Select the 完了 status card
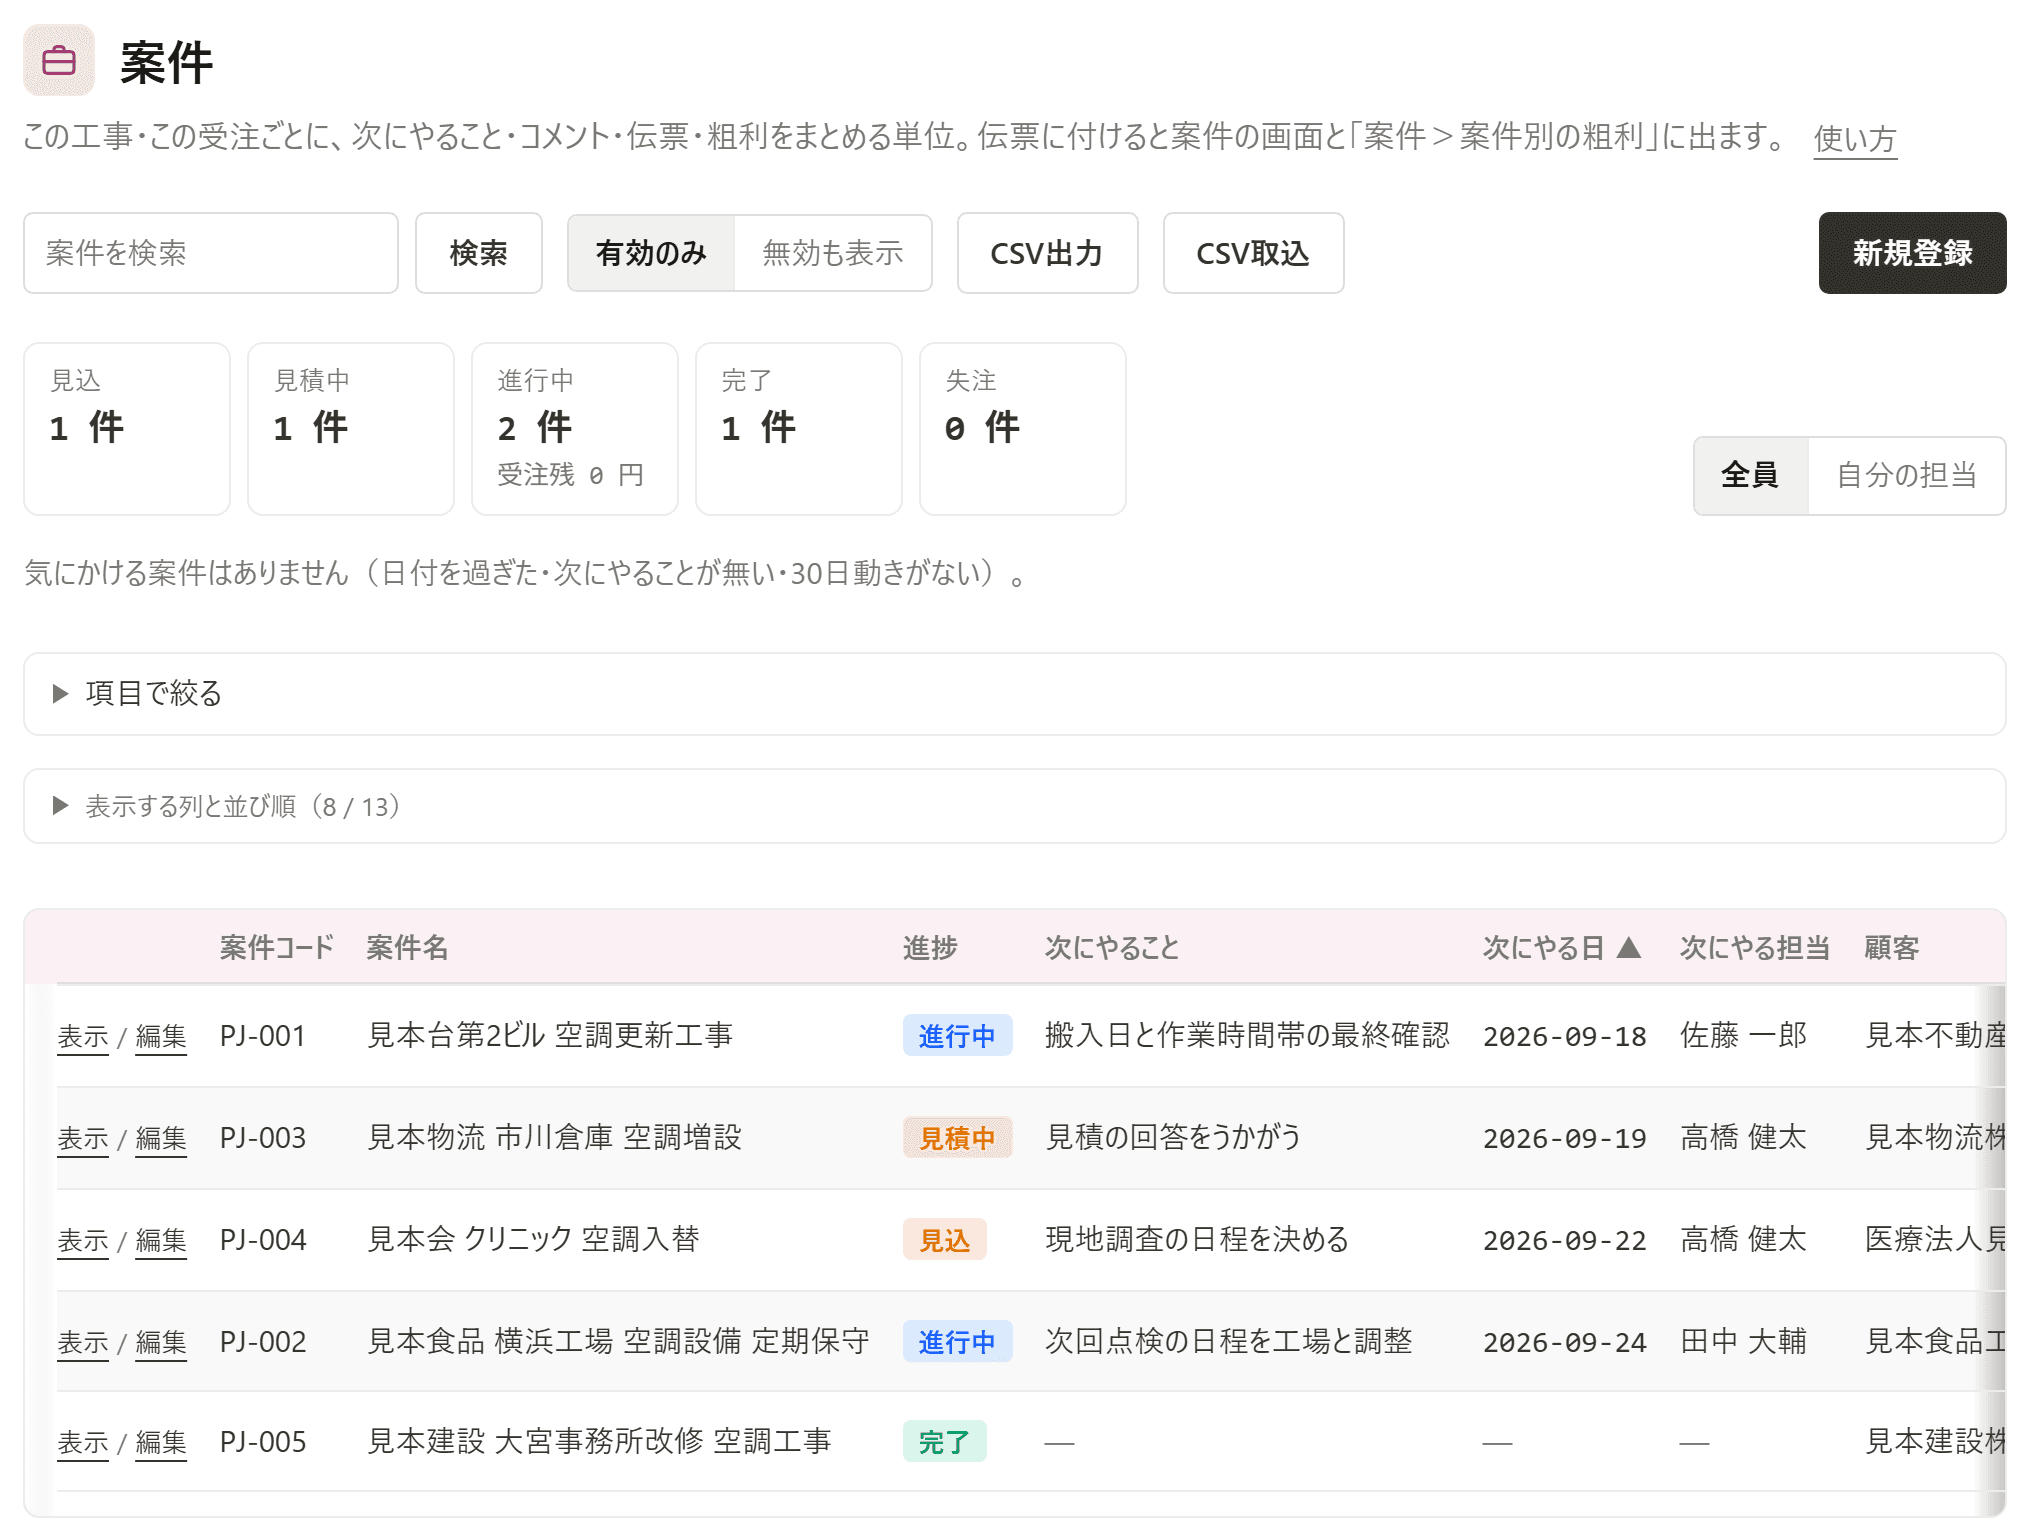Screen dimensions: 2030x1527 pyautogui.click(x=799, y=429)
